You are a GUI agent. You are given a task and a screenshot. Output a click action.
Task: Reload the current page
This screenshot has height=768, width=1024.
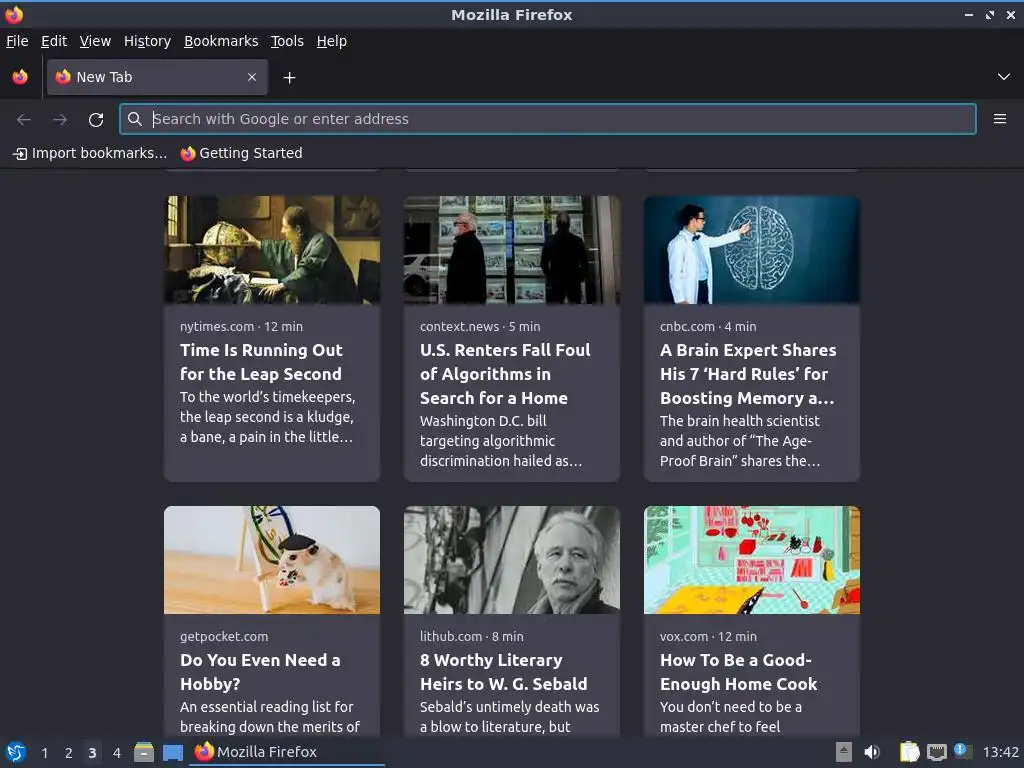point(96,120)
